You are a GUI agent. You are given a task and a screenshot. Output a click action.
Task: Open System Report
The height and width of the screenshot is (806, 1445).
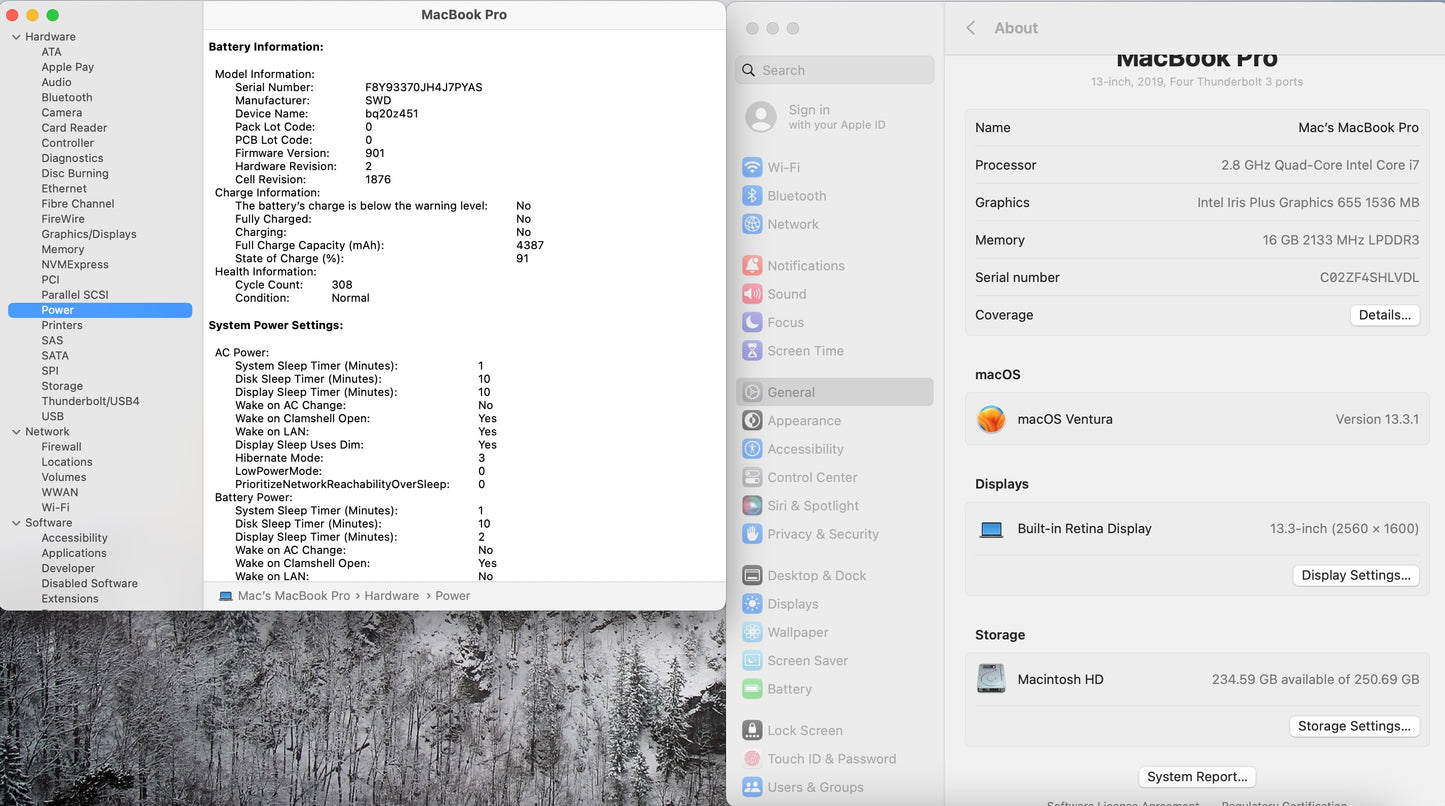coord(1197,776)
